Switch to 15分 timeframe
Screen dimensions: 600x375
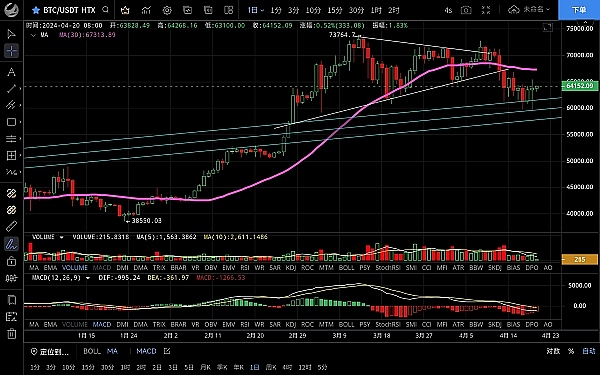tap(335, 10)
